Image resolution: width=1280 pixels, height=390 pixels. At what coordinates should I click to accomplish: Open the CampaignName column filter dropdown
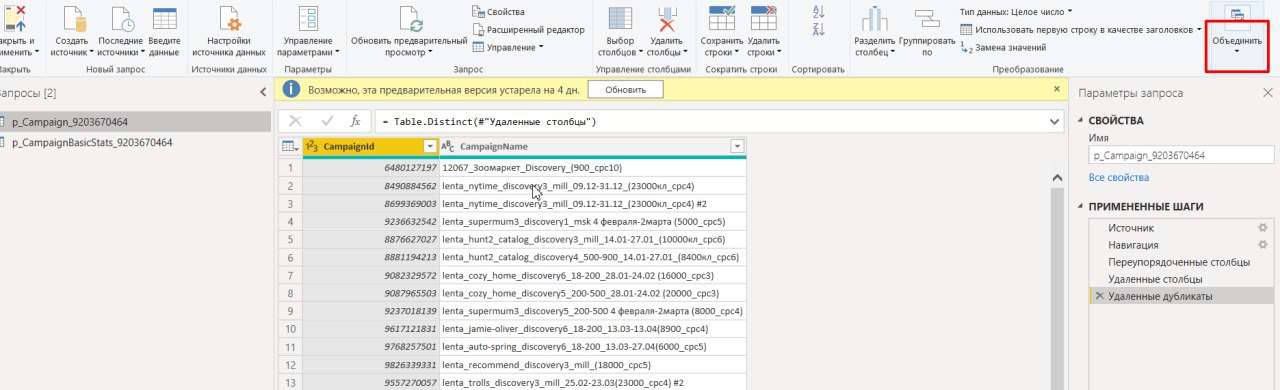[x=737, y=146]
